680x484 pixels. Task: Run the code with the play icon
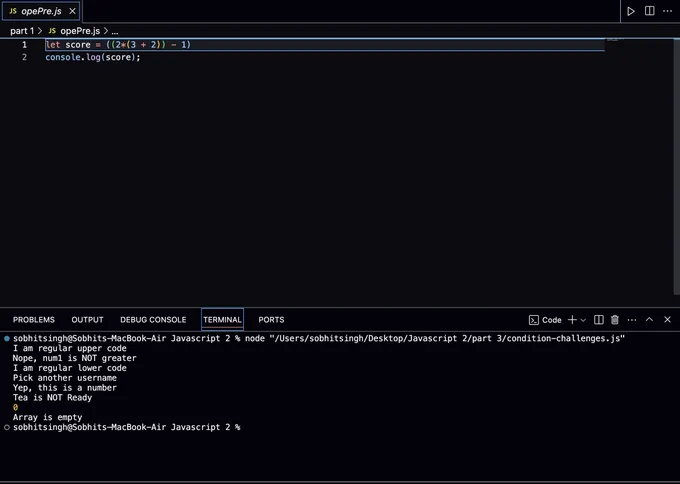click(x=631, y=11)
